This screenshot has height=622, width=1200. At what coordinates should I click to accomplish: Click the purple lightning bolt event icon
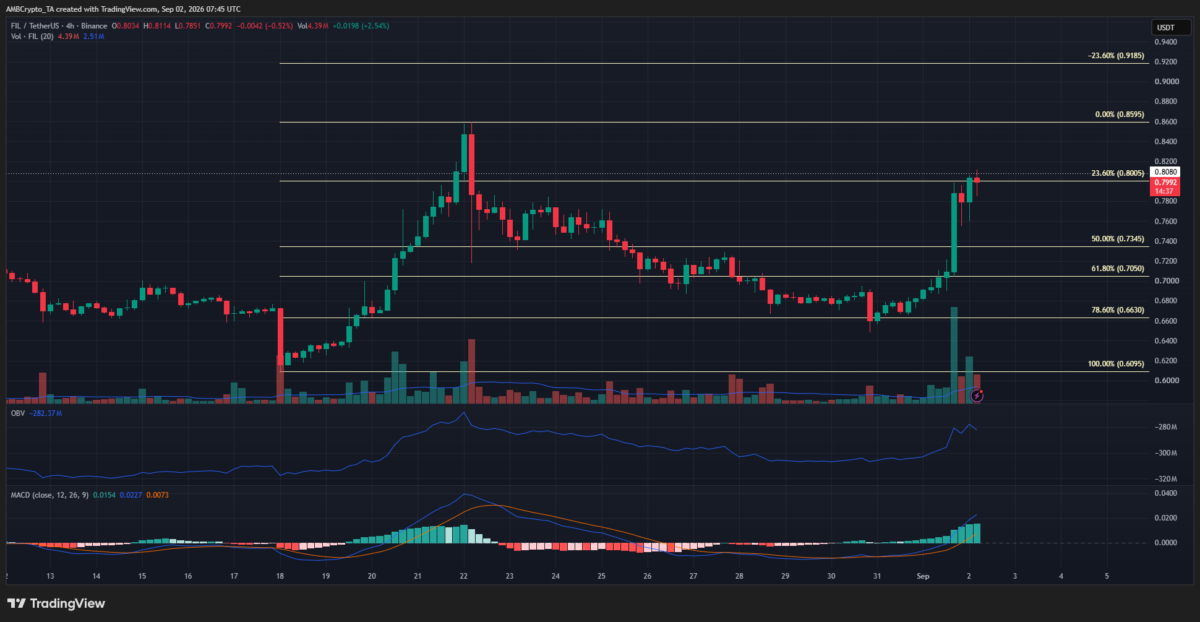[x=978, y=396]
